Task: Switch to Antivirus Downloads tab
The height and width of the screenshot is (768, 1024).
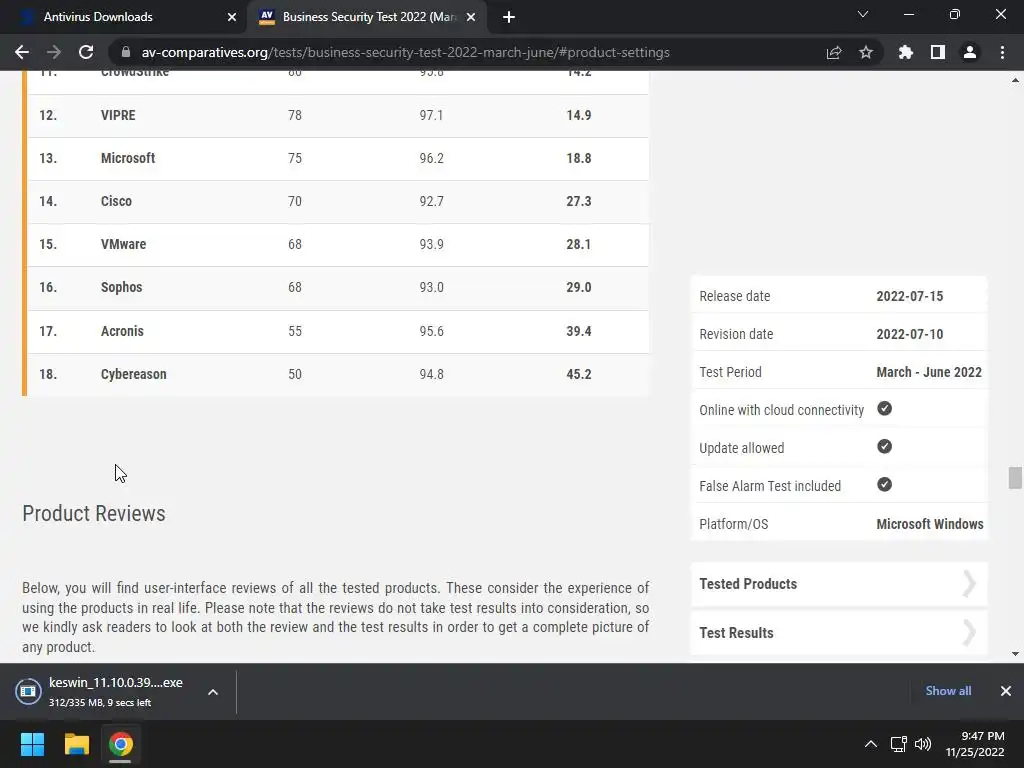Action: pyautogui.click(x=124, y=17)
